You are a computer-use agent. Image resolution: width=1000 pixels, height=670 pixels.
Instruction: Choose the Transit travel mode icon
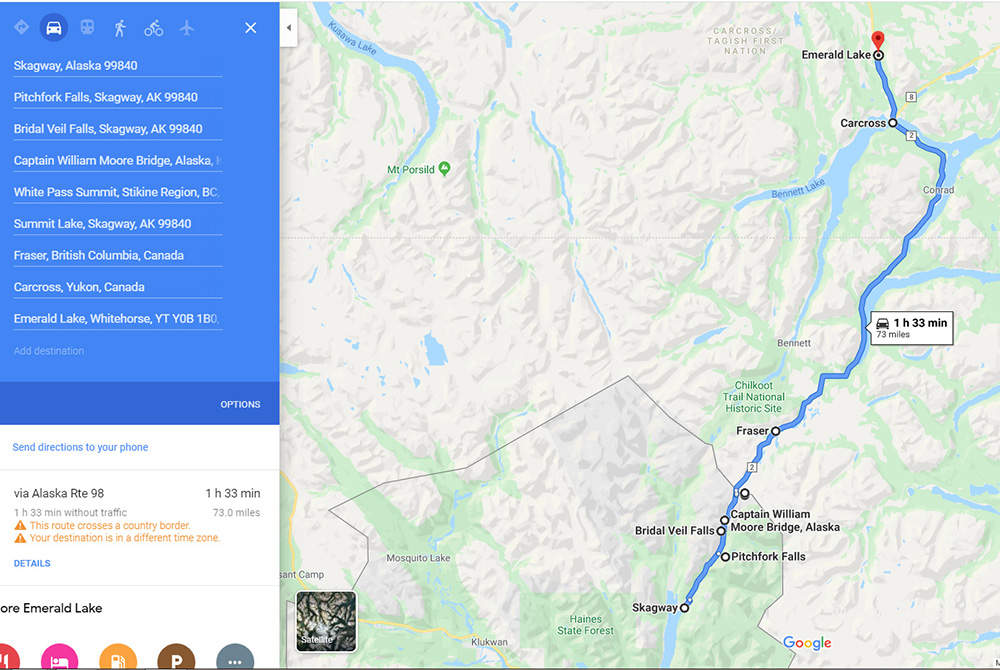point(87,27)
